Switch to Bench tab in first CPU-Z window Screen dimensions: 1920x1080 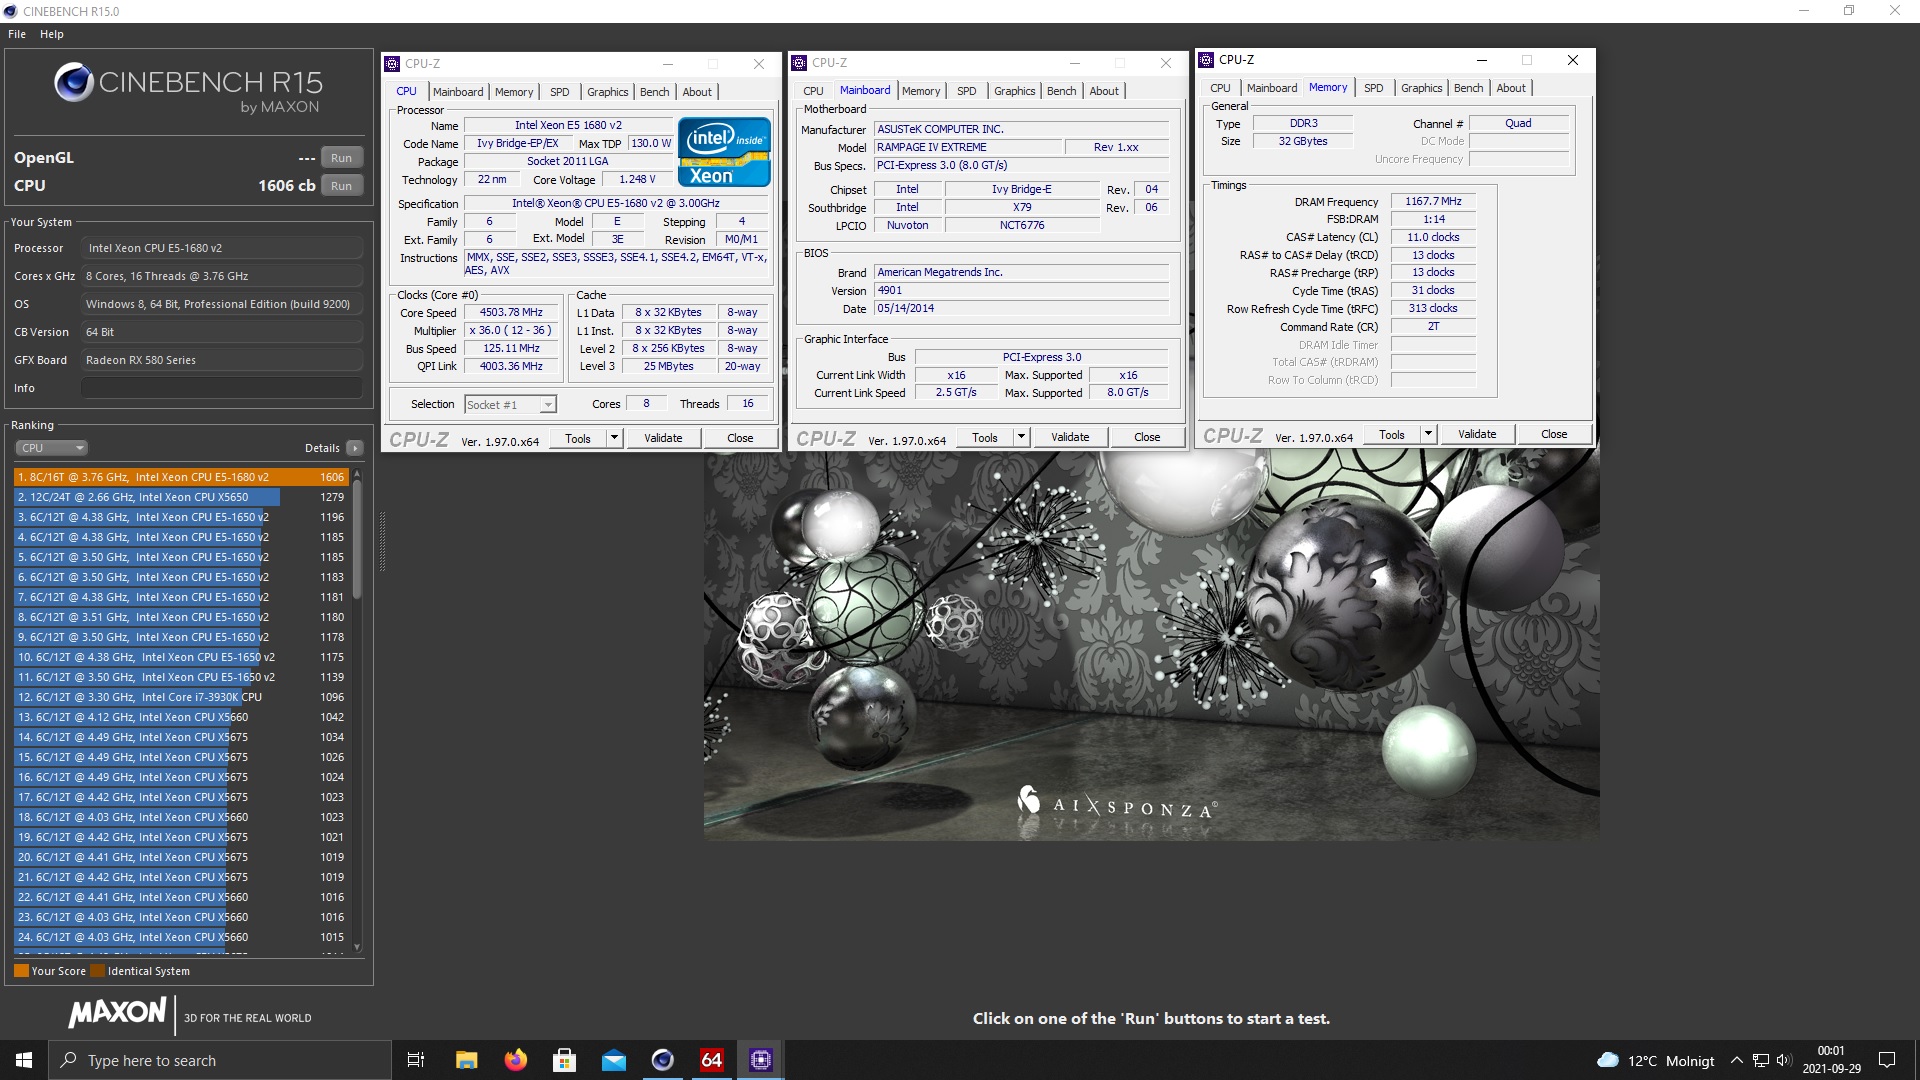[654, 92]
